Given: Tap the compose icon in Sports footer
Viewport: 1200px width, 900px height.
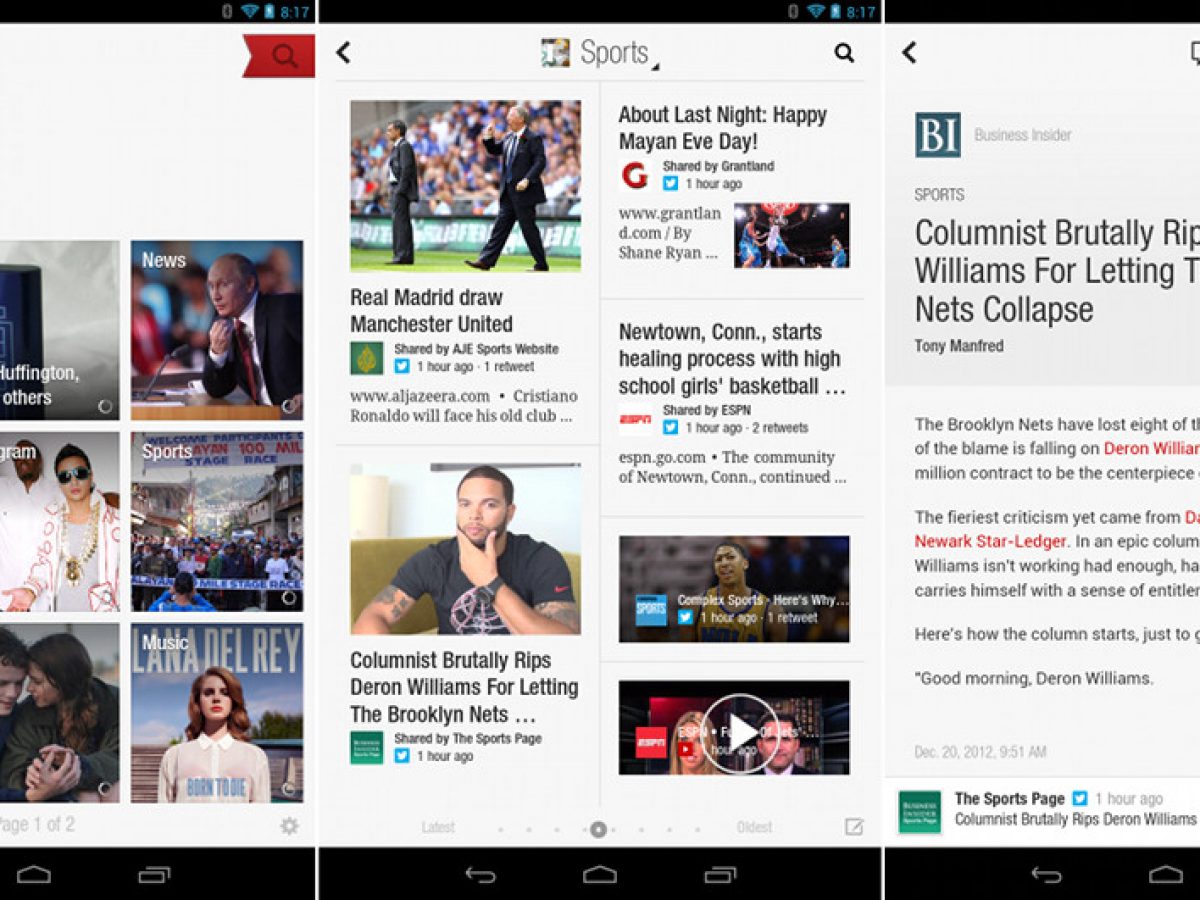Looking at the screenshot, I should point(853,827).
